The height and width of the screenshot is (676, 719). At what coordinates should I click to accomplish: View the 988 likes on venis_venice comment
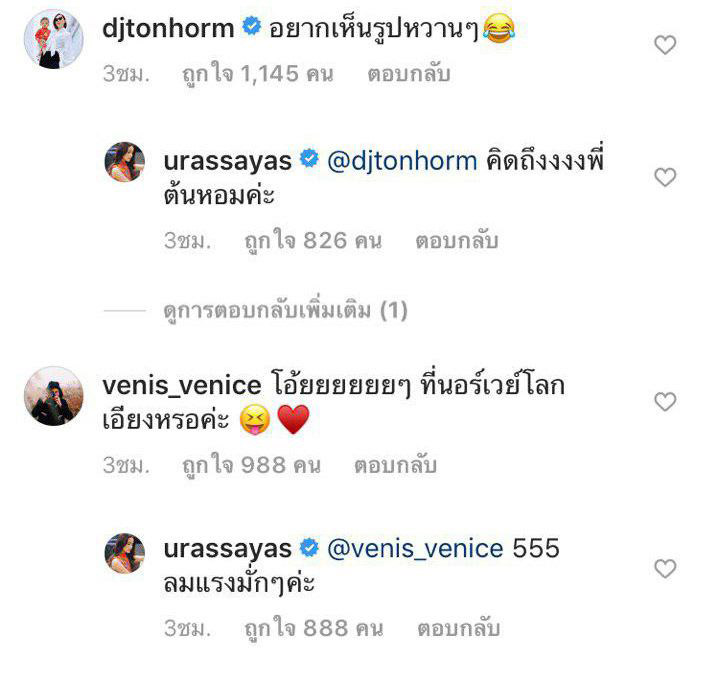tap(251, 465)
